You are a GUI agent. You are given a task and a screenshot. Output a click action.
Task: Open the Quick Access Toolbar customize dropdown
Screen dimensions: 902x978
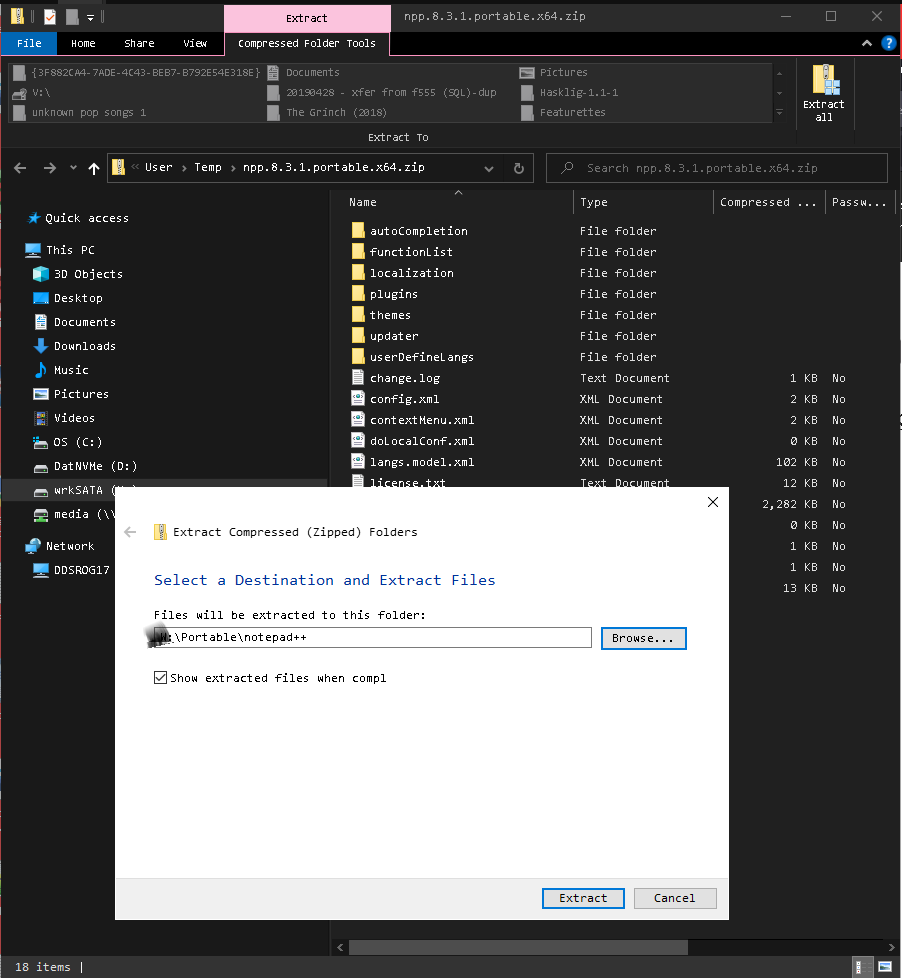tap(90, 18)
